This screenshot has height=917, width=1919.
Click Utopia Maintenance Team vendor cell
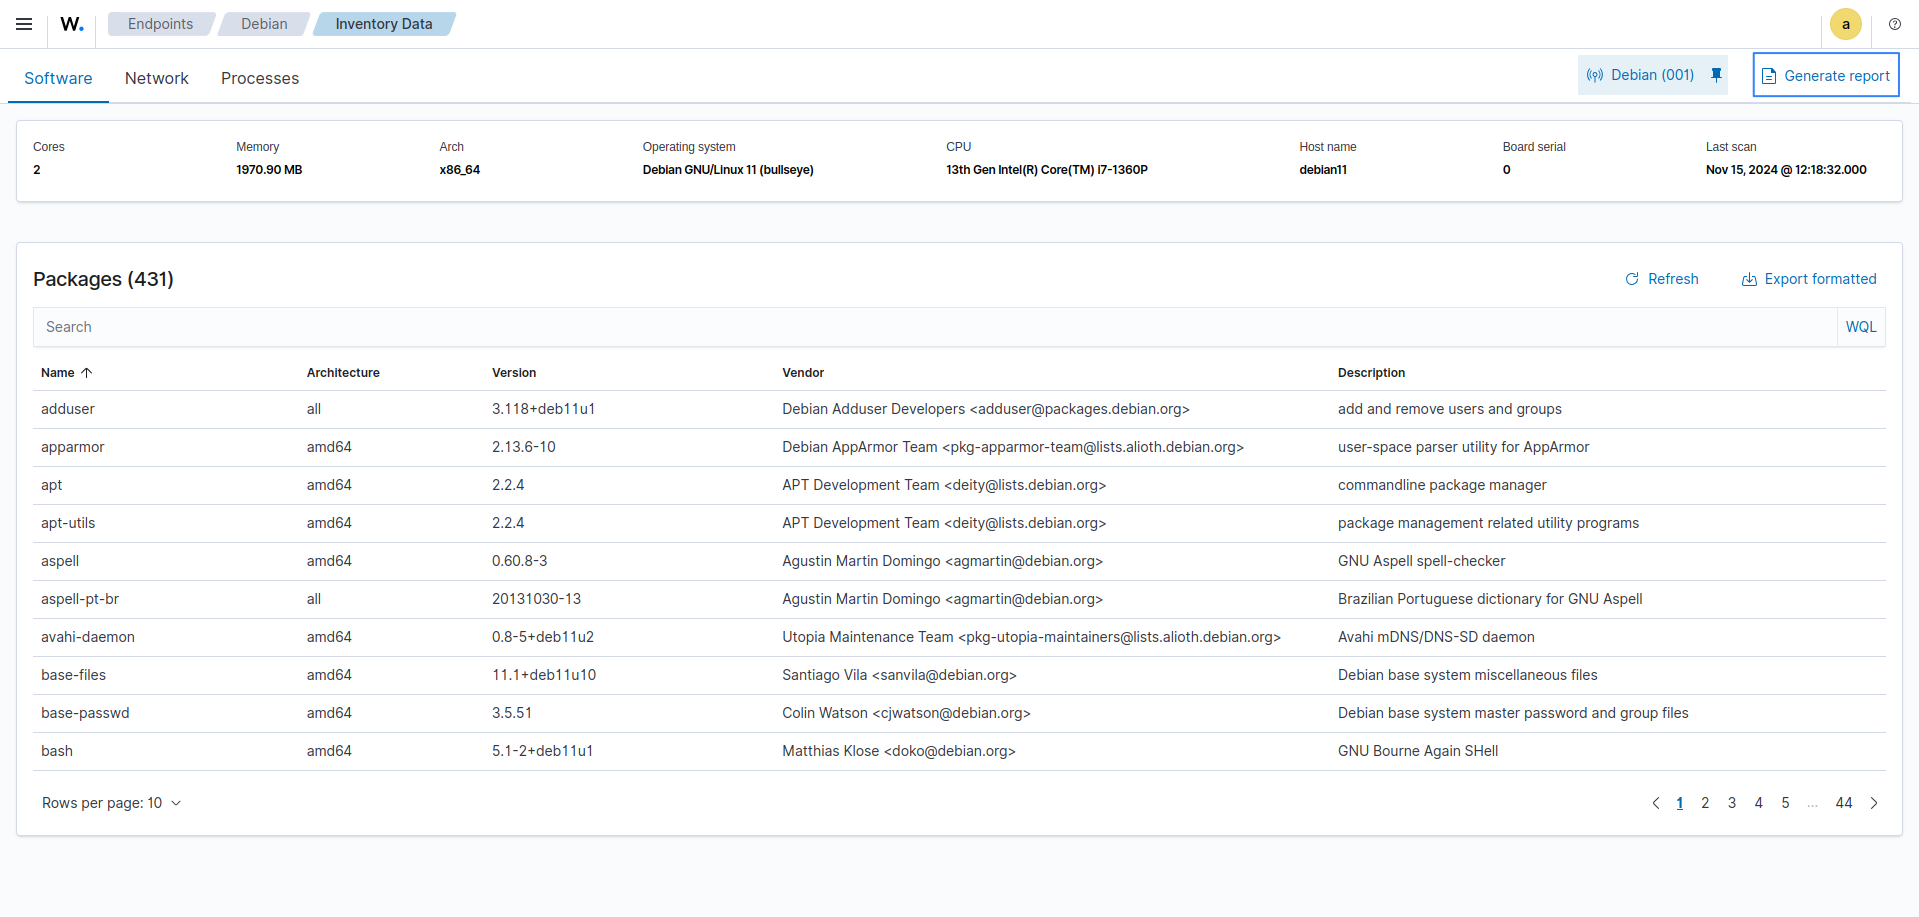1031,637
